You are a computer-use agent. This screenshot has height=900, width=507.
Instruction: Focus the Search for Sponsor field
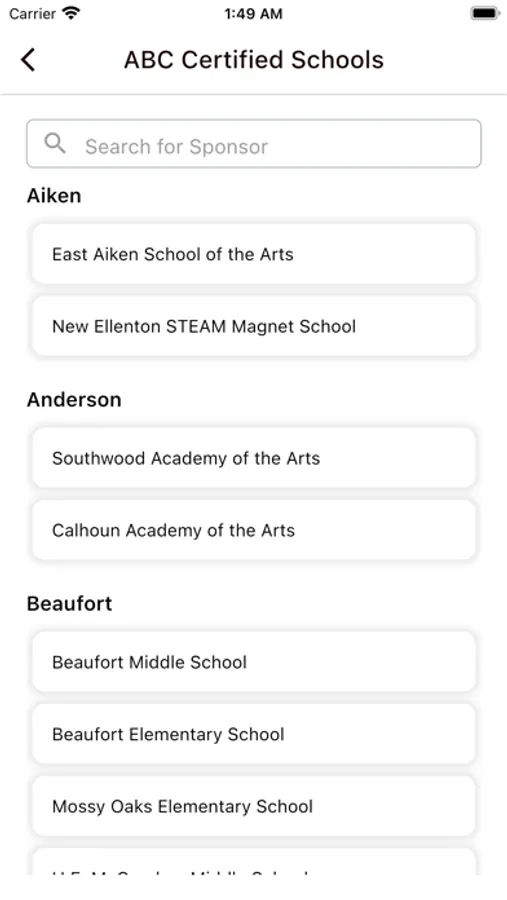[254, 143]
